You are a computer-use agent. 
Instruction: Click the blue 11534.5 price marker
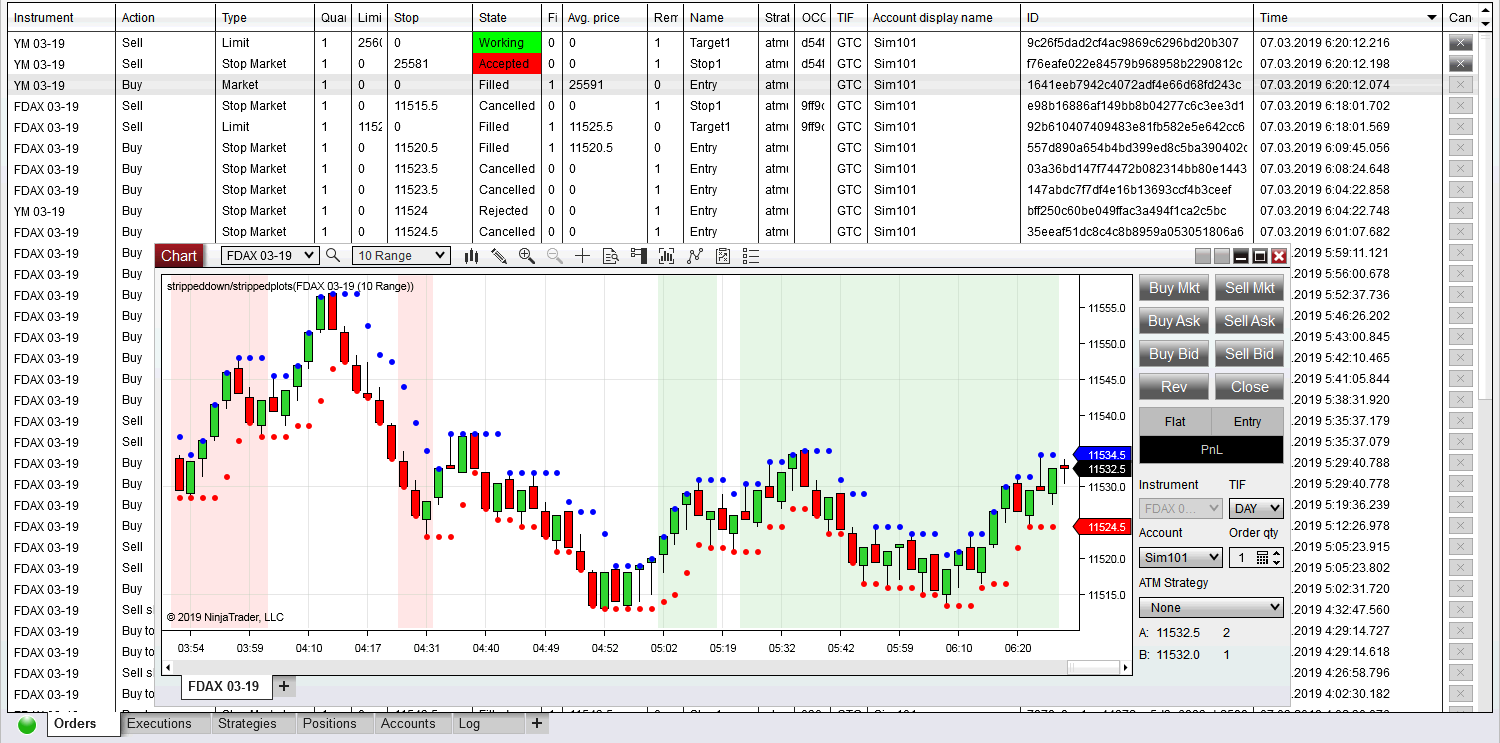[1101, 454]
